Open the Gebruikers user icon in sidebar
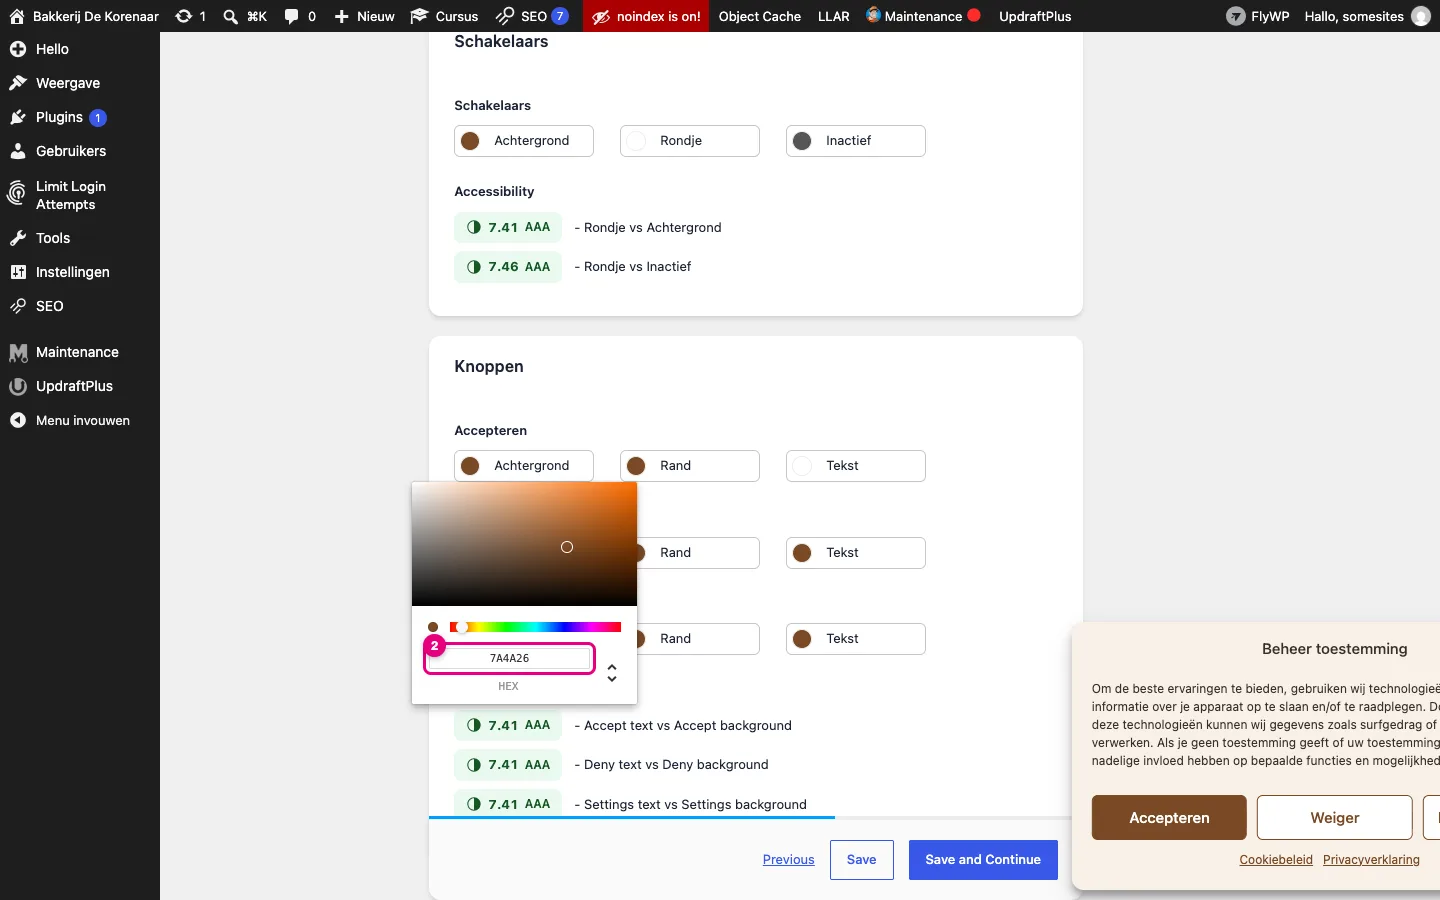Viewport: 1440px width, 900px height. [17, 151]
